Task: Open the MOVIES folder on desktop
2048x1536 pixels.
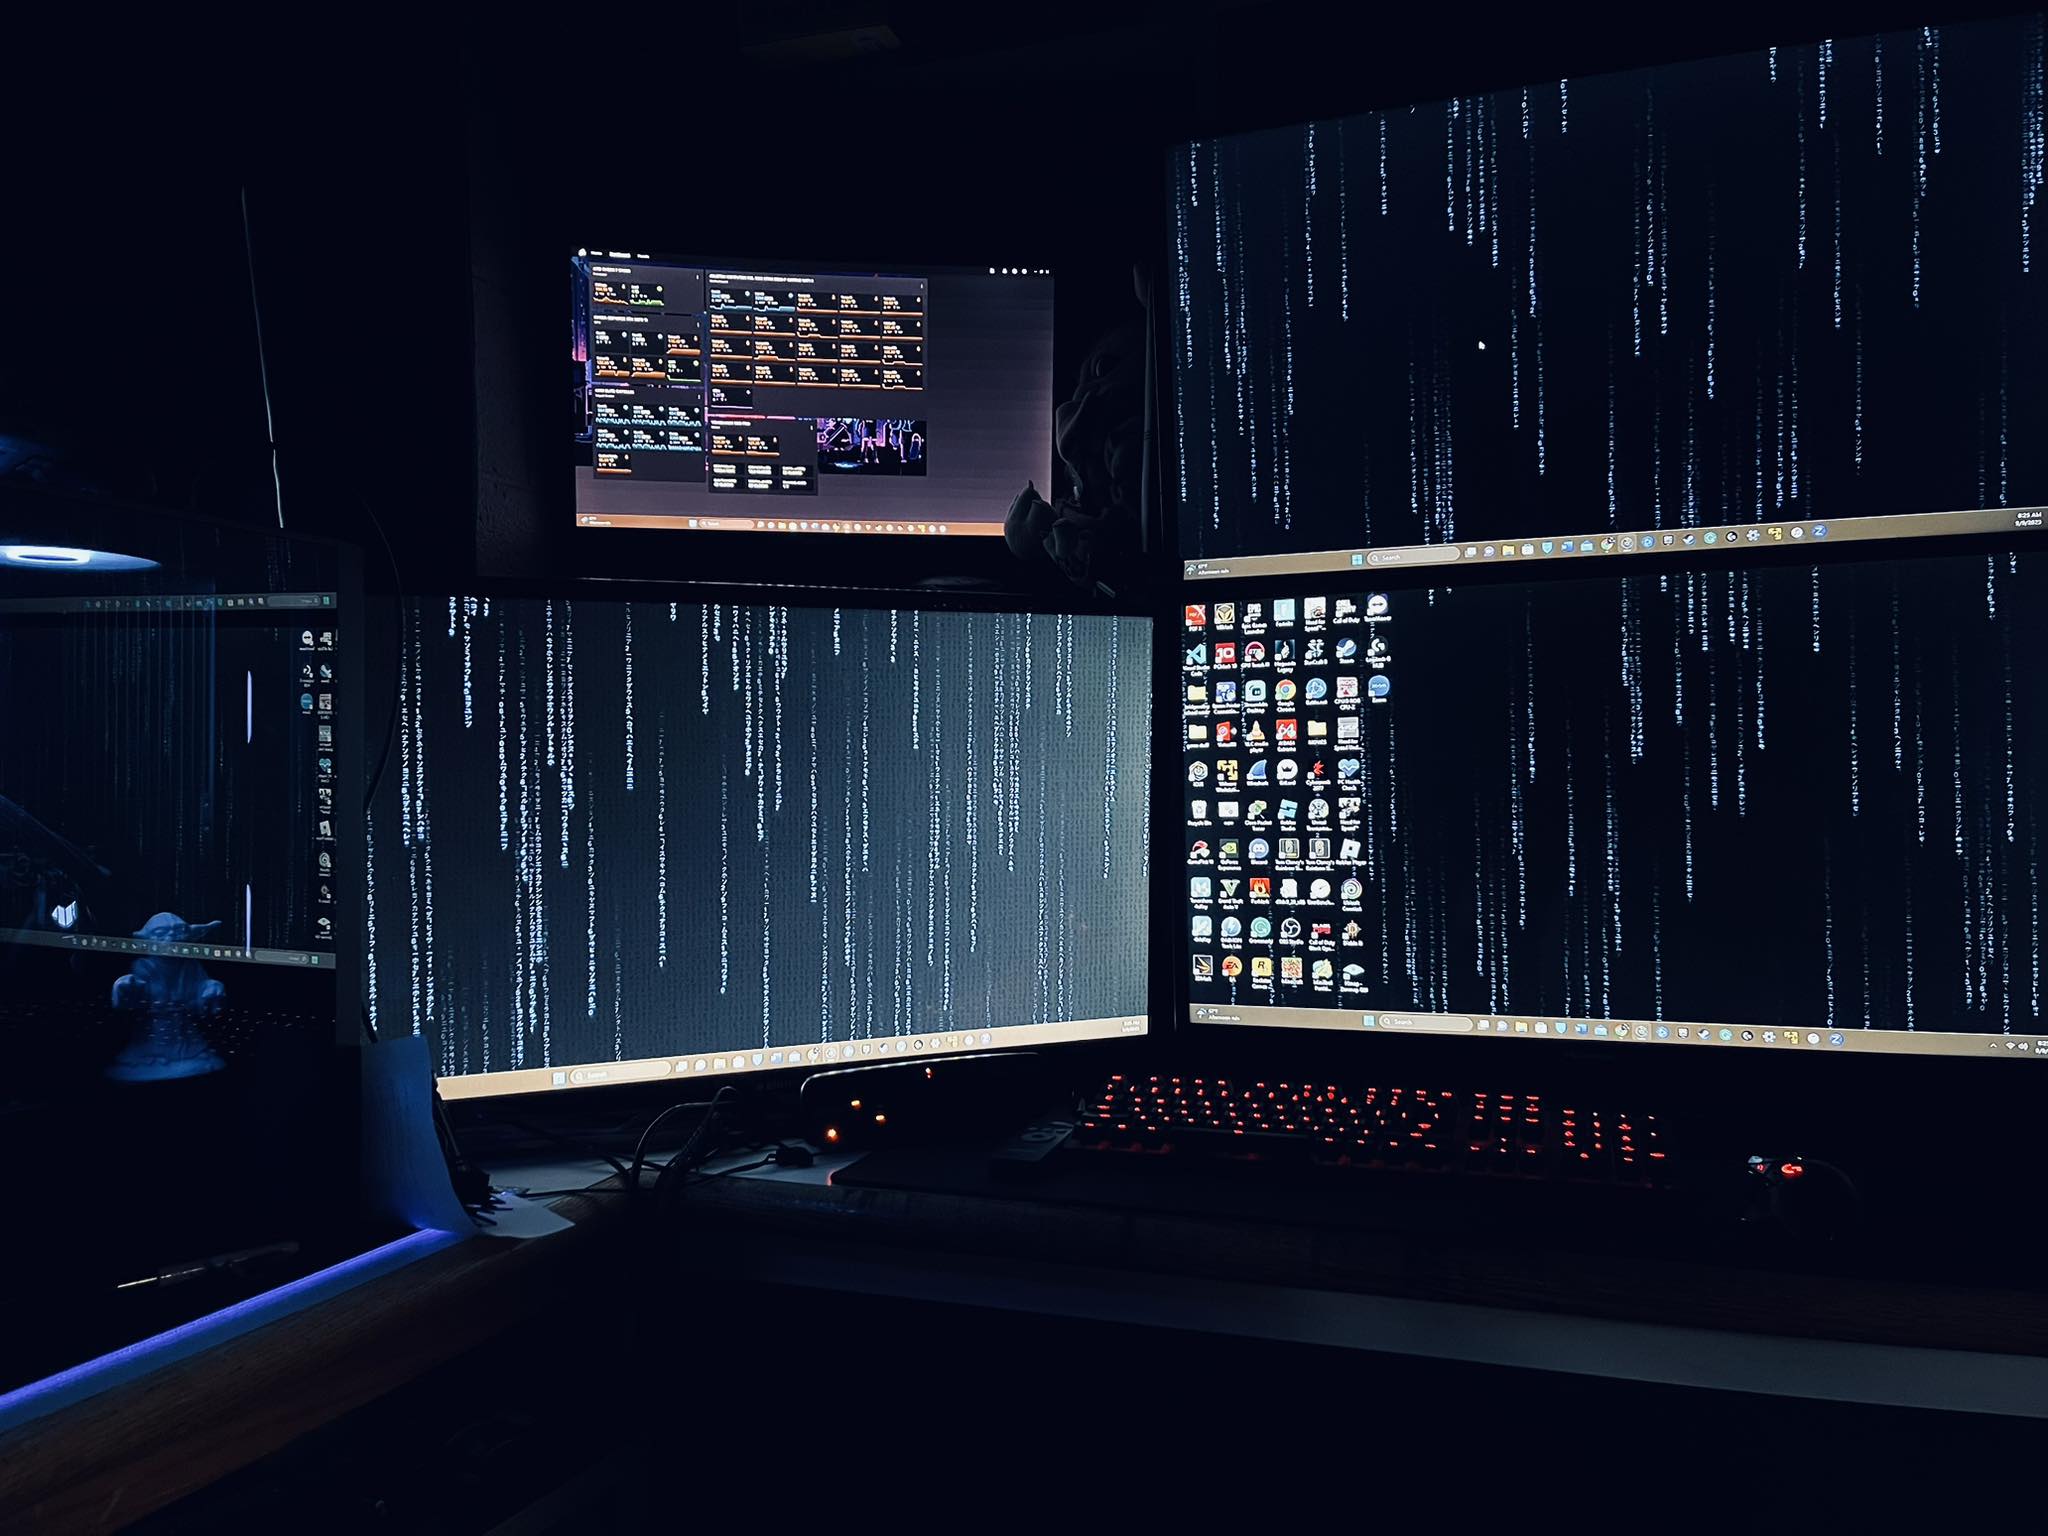Action: [x=1317, y=730]
